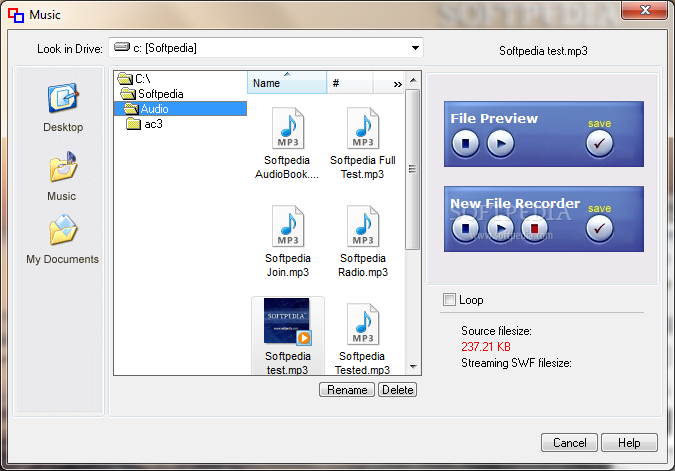Click file list scrollbar up arrow
This screenshot has width=675, height=471.
click(x=413, y=80)
